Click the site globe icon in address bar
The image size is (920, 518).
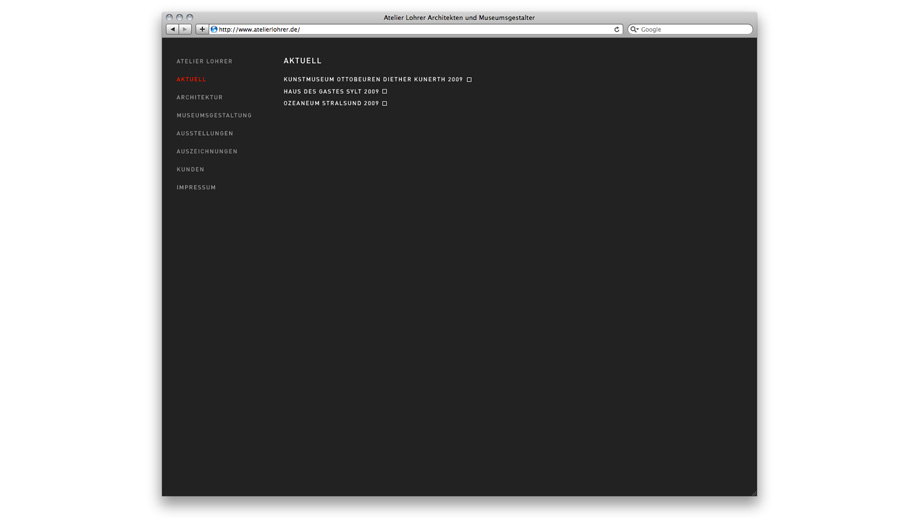point(214,30)
